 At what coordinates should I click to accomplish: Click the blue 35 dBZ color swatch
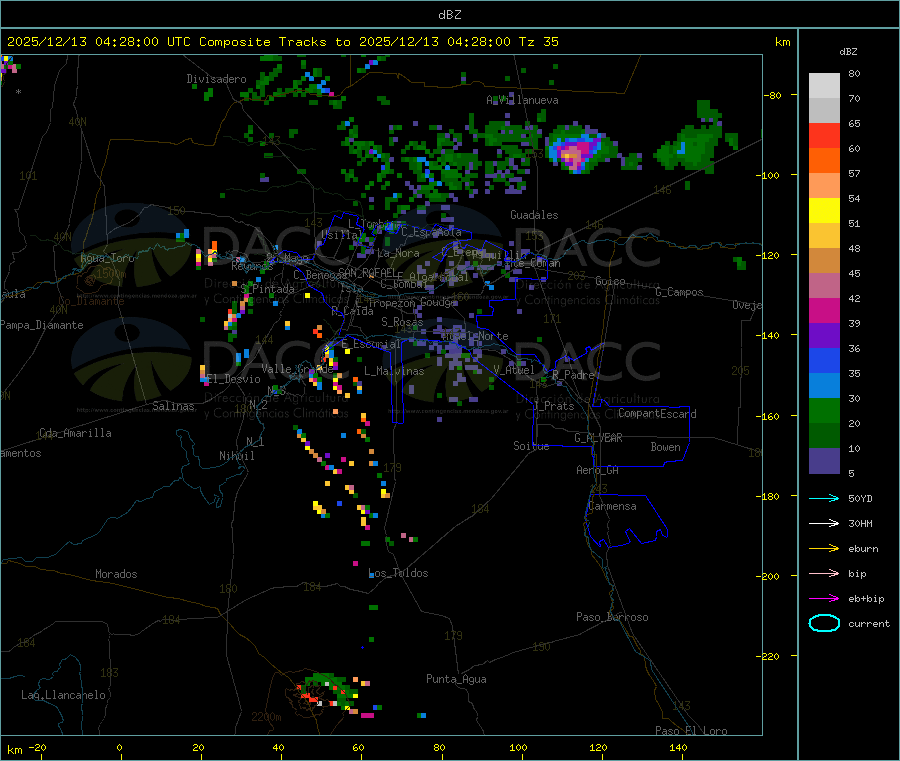824,360
